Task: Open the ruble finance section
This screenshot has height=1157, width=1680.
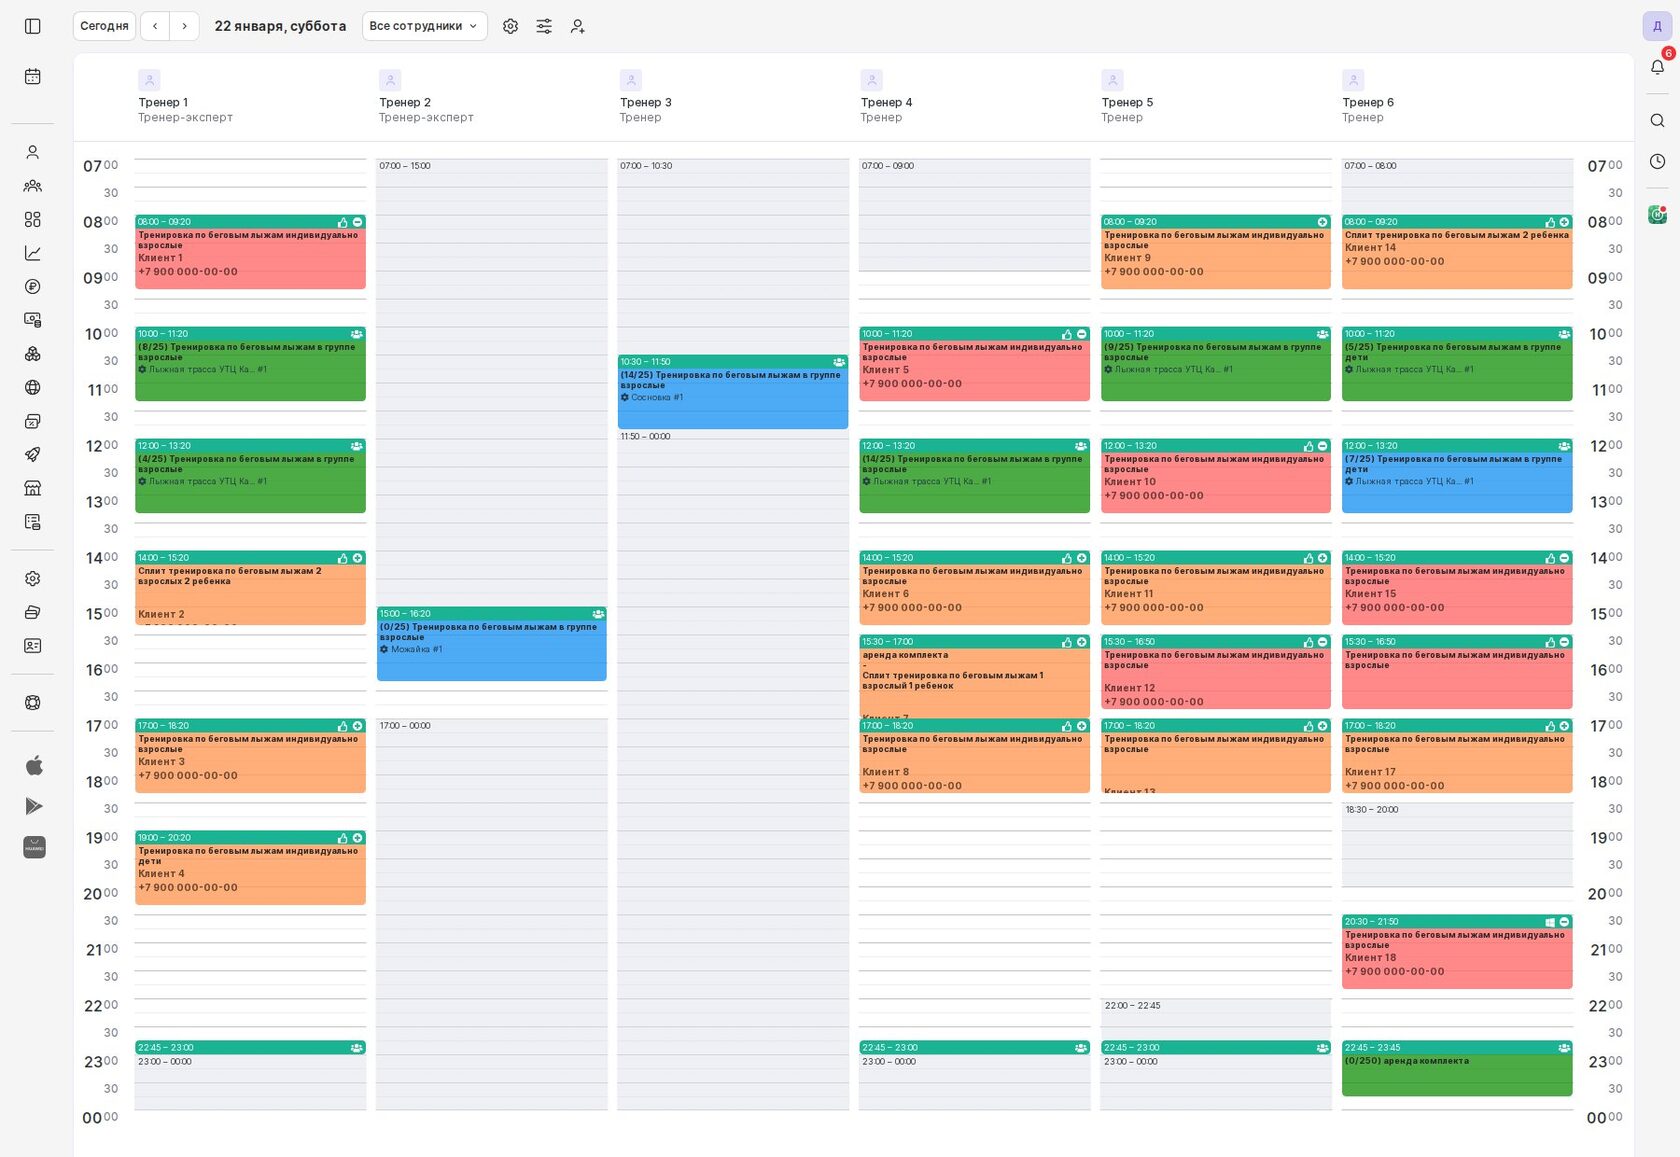Action: (33, 287)
